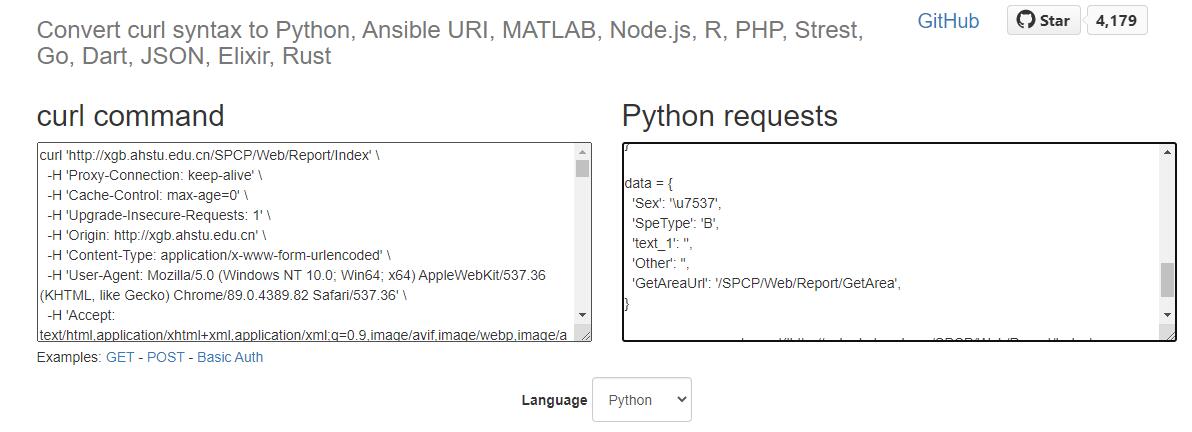The image size is (1192, 432).
Task: Click the Python output scroll down arrow
Action: coord(1167,315)
